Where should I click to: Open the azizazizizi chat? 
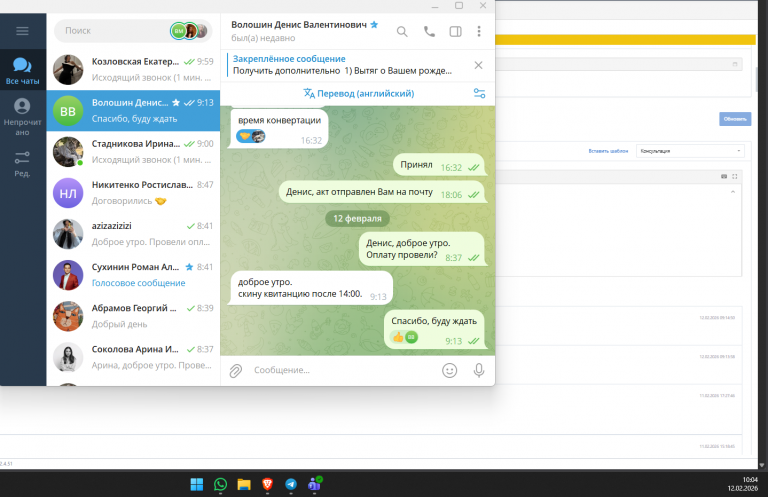pos(133,234)
